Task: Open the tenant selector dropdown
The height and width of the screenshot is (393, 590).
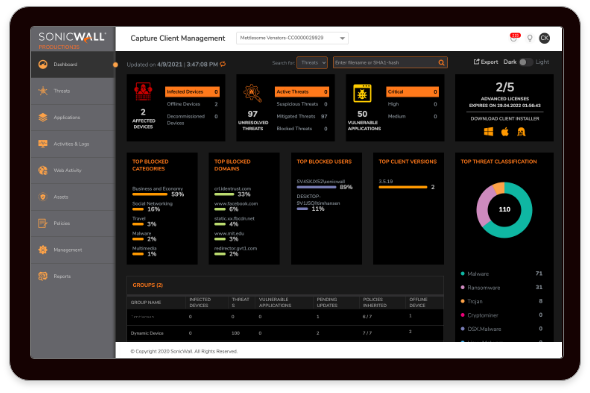Action: coord(292,38)
